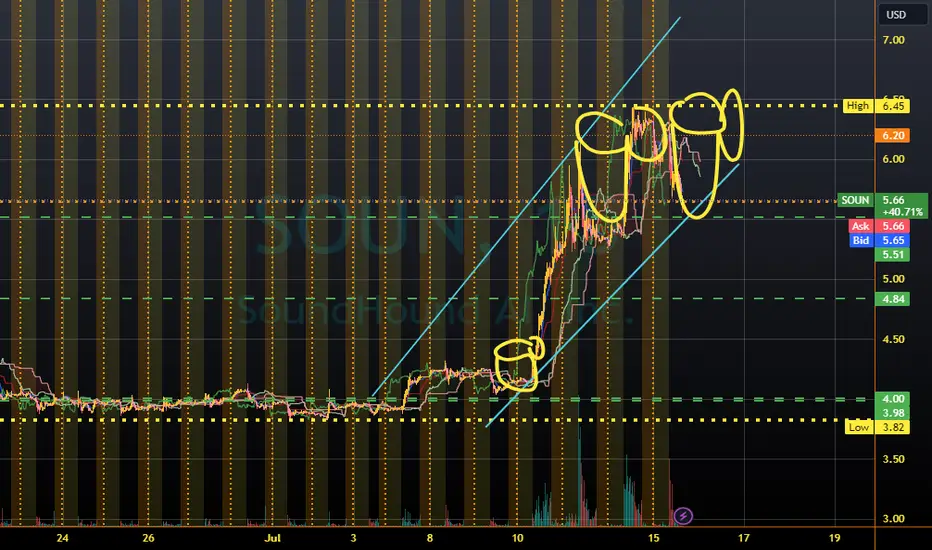Screen dimensions: 932x550
Task: Click the Jul label on time axis
Action: pos(272,538)
